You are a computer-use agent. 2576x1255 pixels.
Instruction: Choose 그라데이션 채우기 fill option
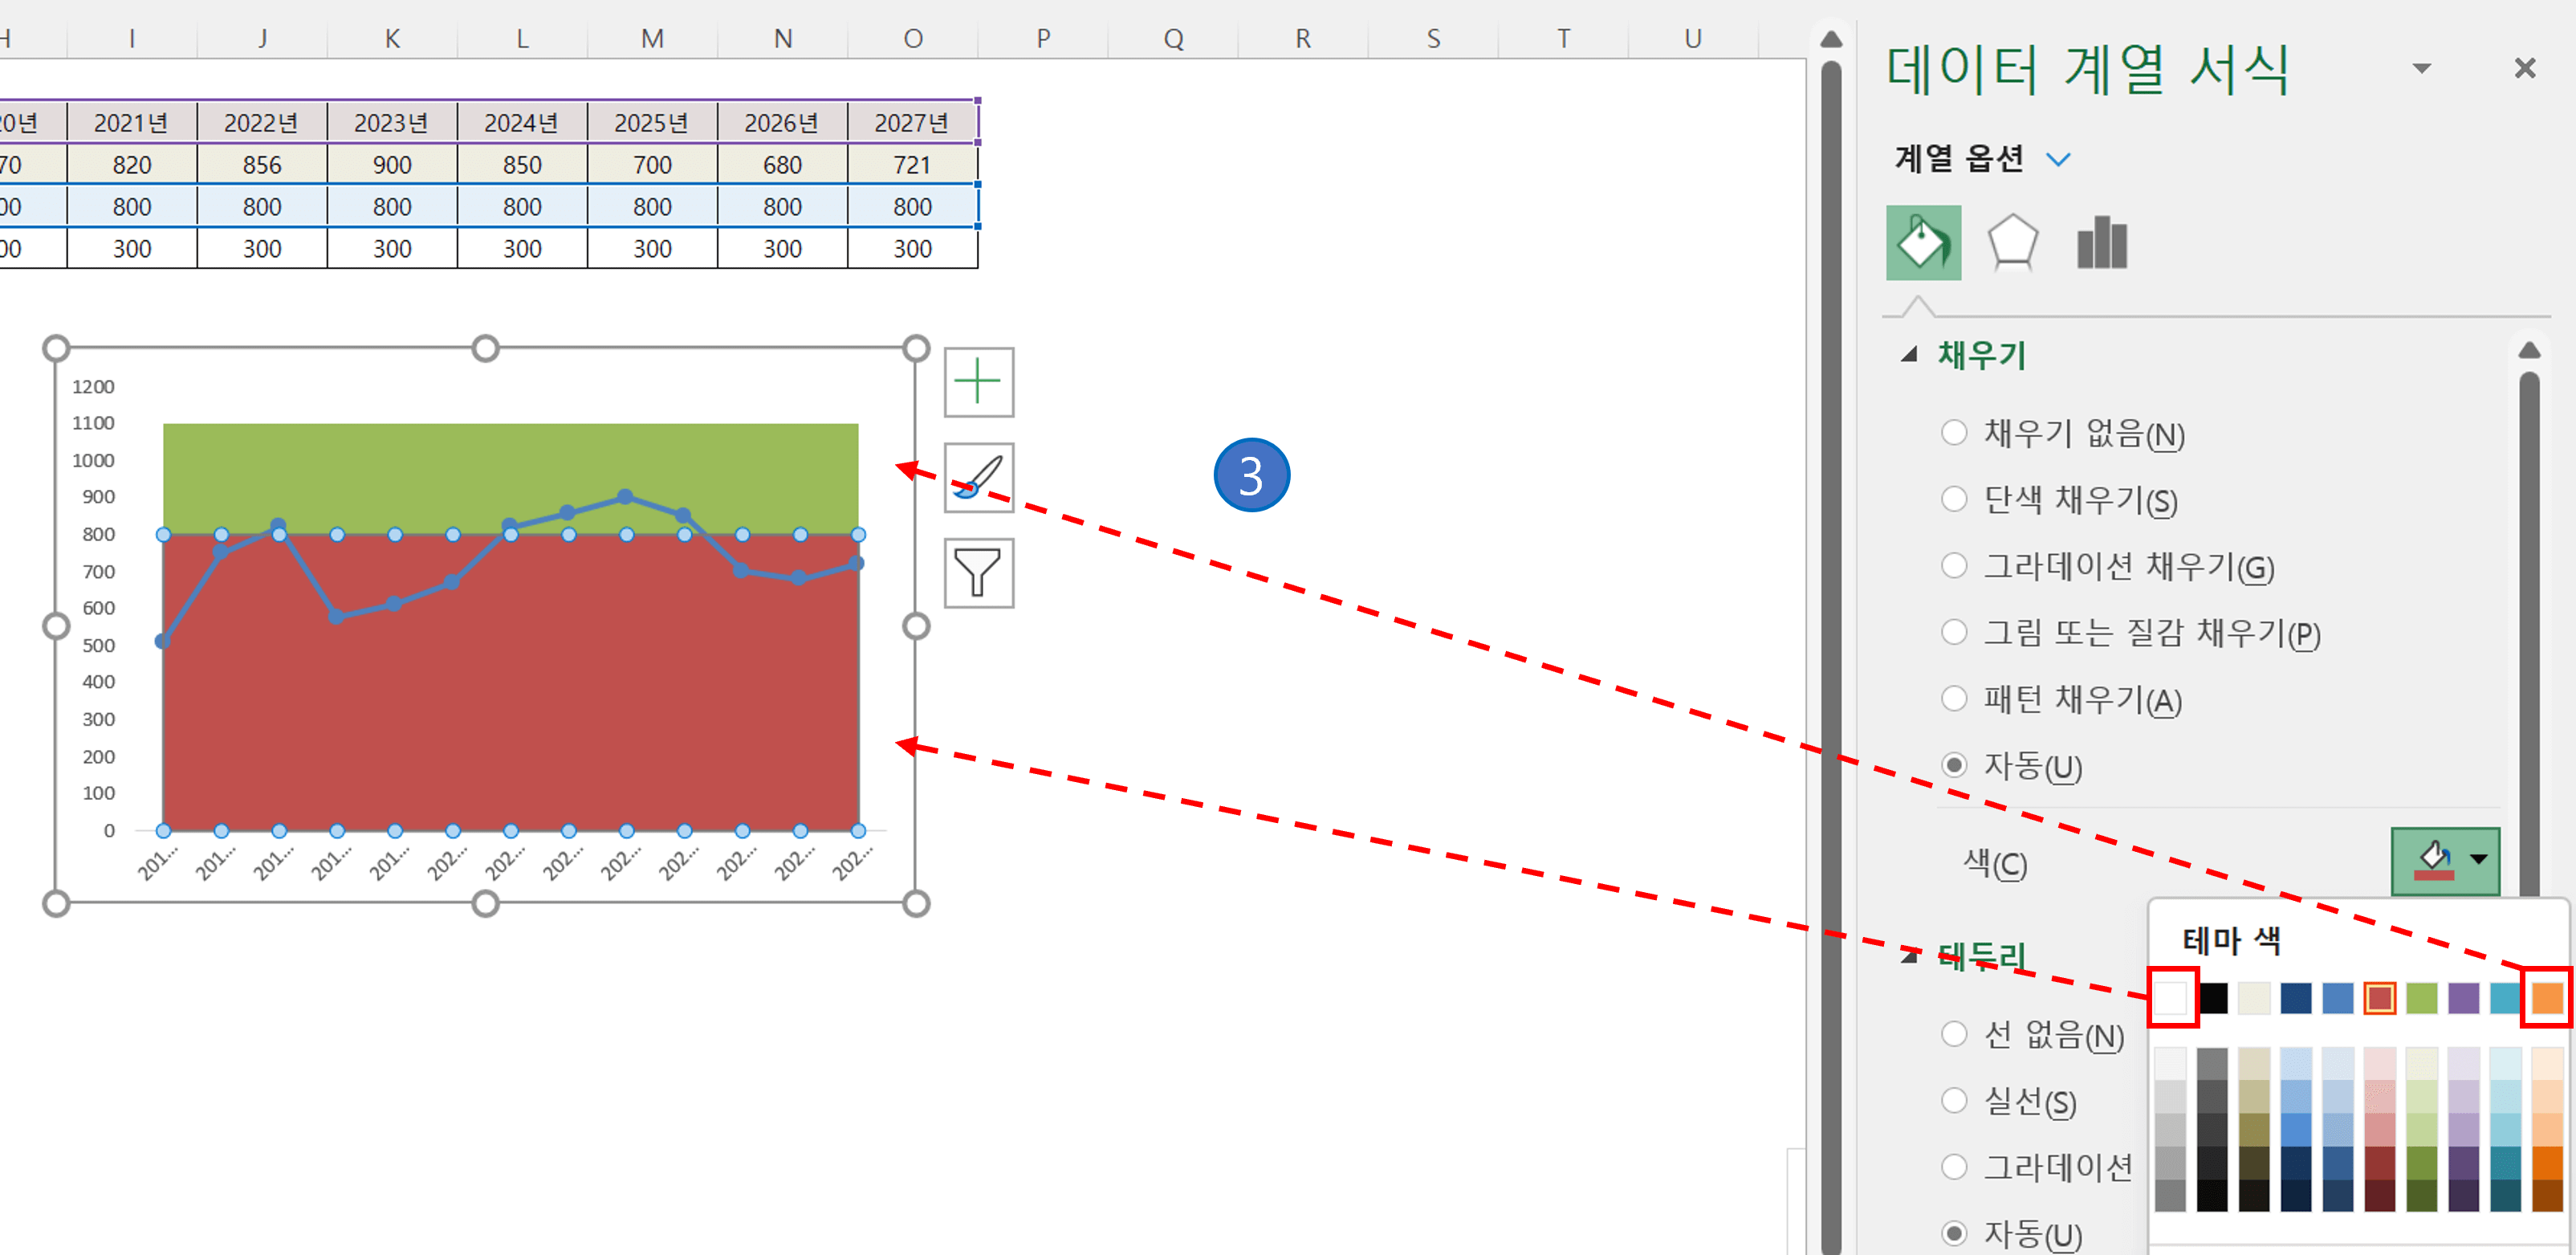pyautogui.click(x=1953, y=566)
